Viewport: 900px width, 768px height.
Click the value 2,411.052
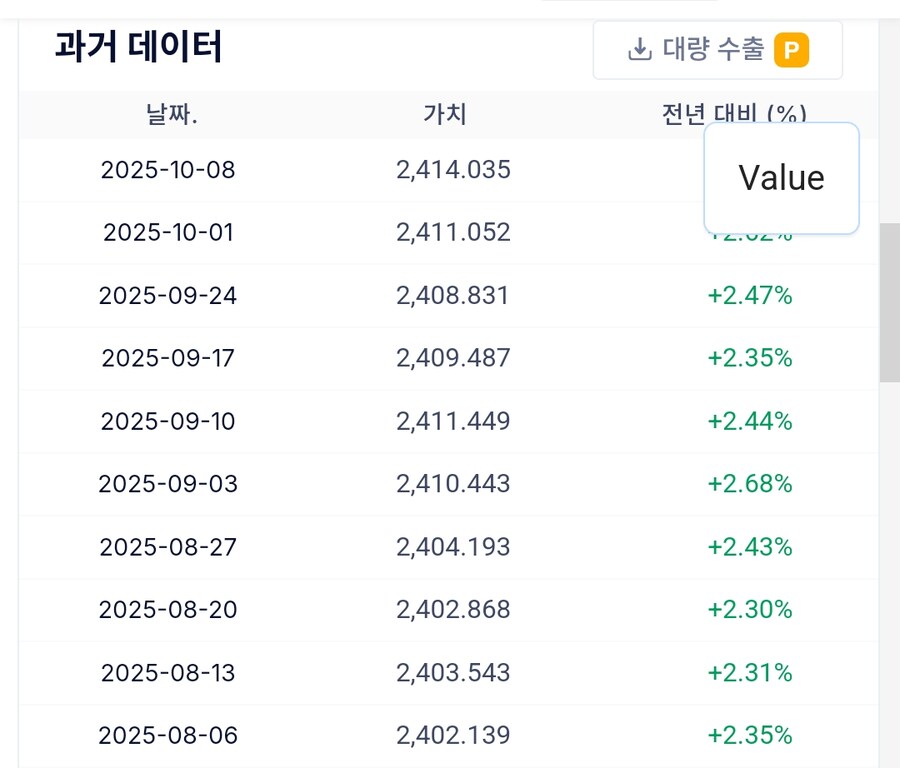click(453, 233)
